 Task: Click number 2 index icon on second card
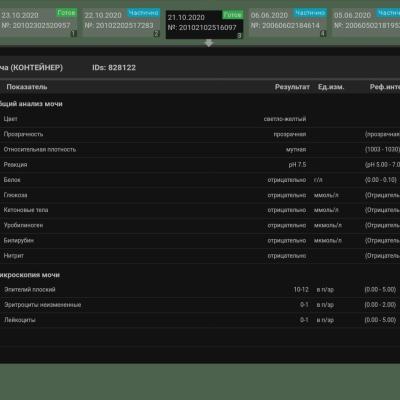pos(157,33)
